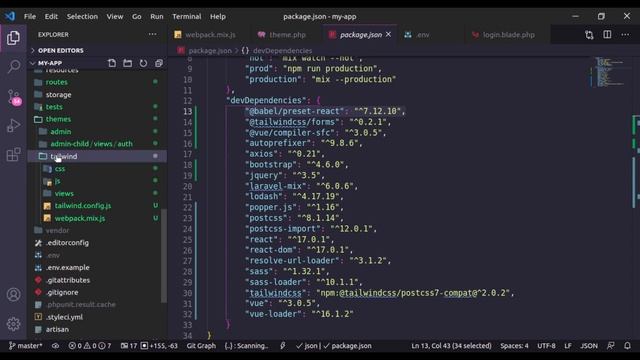
Task: Open the Manage settings gear
Action: (x=13, y=324)
